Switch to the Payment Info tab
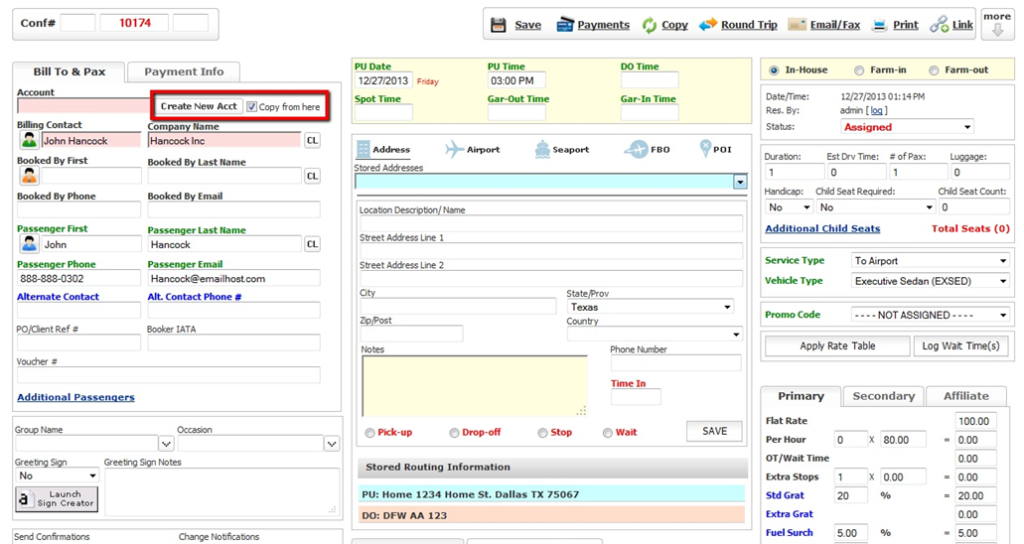Viewport: 1024px width, 544px height. pos(184,72)
